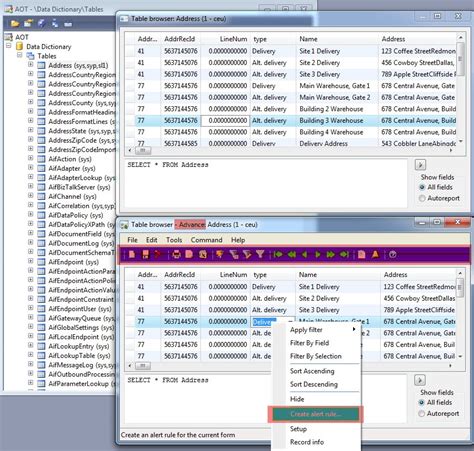Open the Edit menu
The width and height of the screenshot is (474, 451).
152,240
